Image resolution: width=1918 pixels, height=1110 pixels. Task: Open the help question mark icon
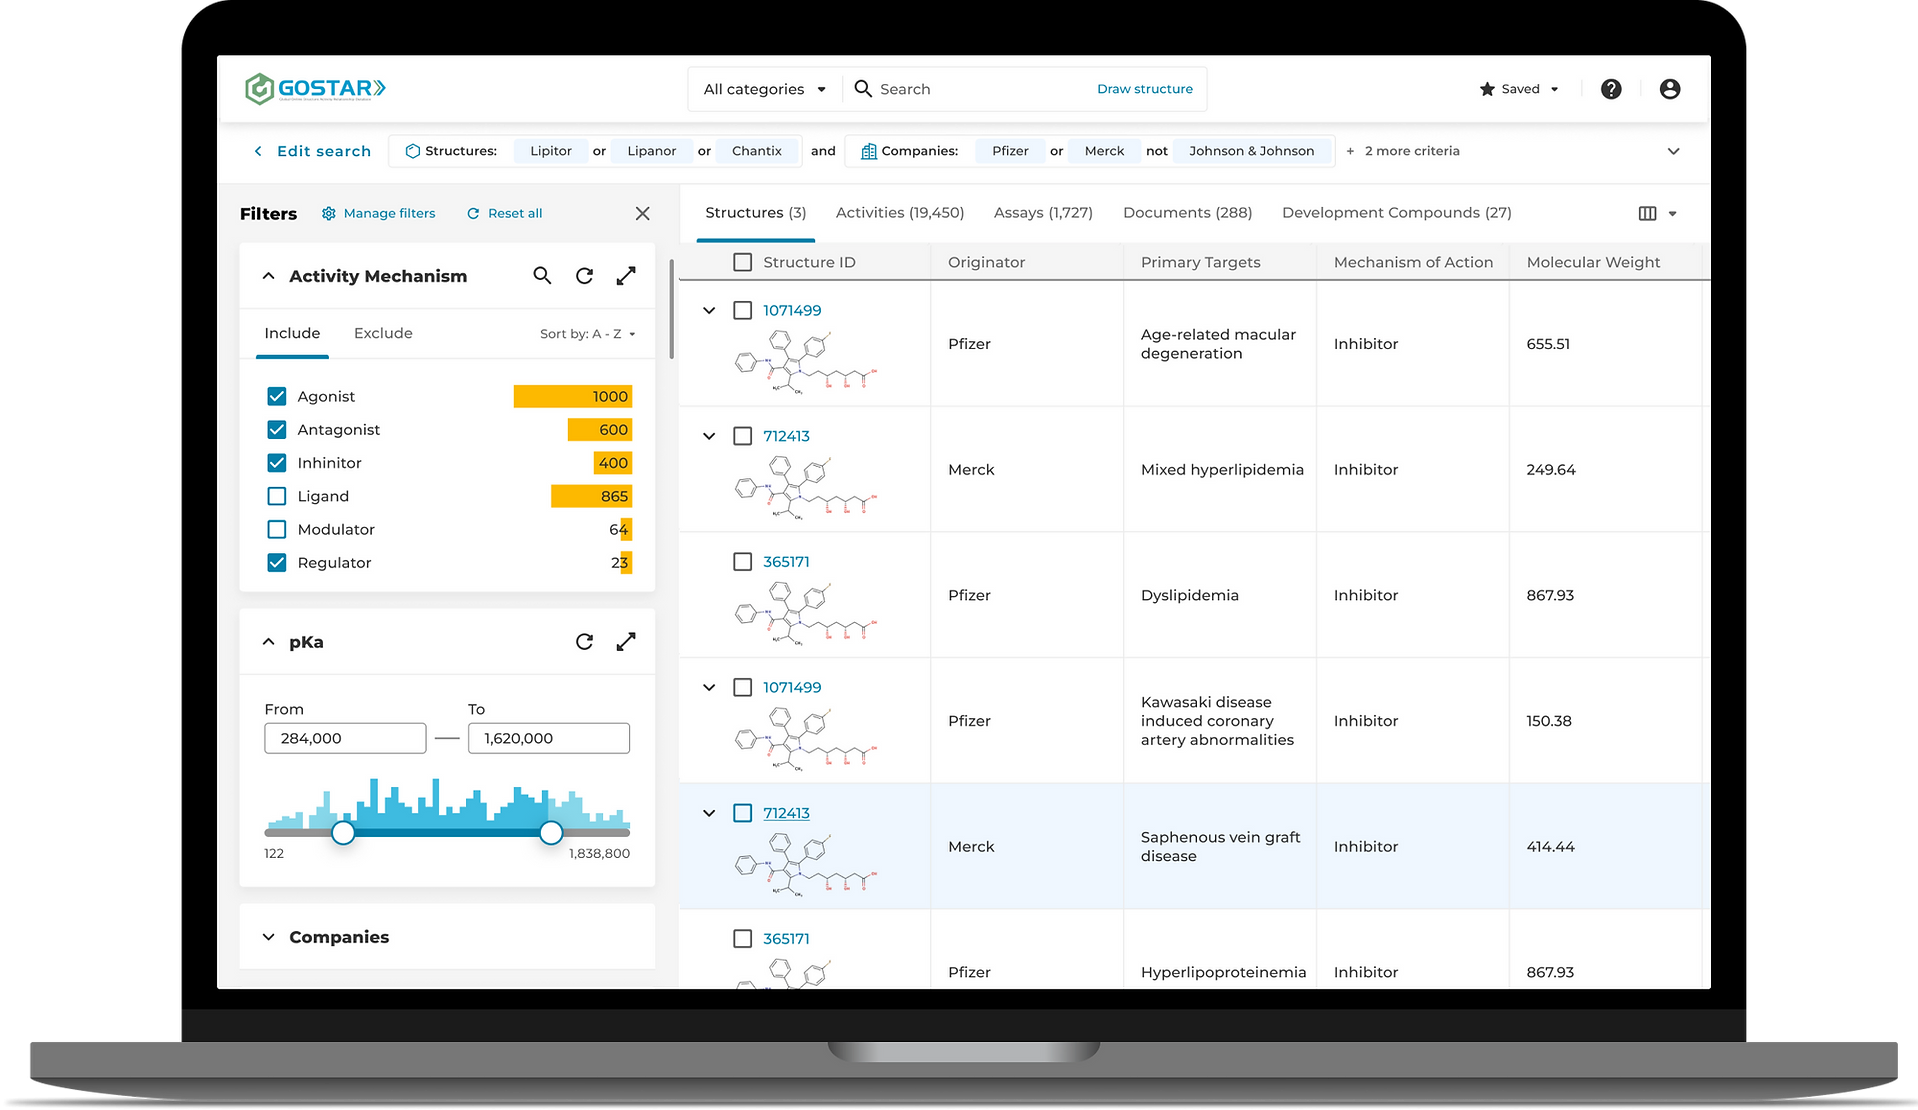1610,89
